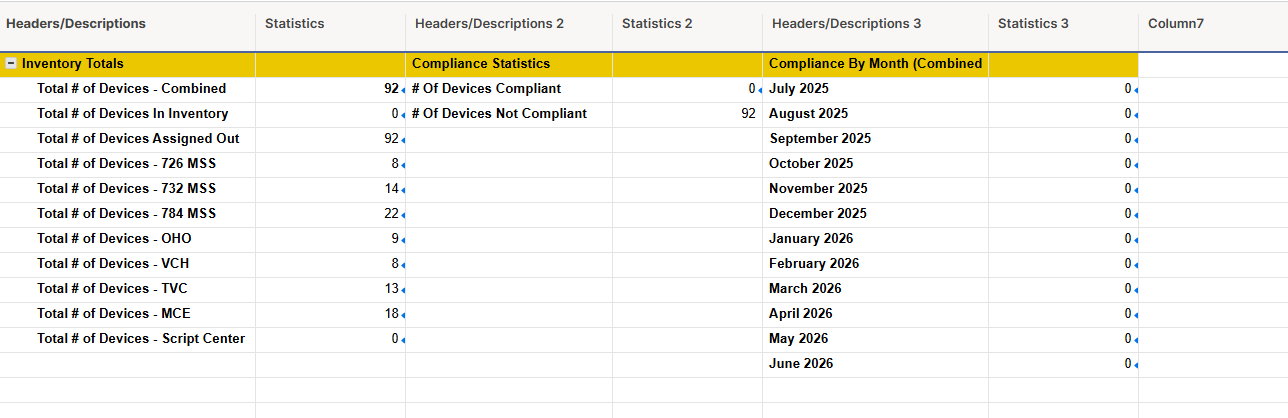Viewport: 1288px width, 418px height.
Task: Select the # Of Devices Compliant cell
Action: coord(509,89)
